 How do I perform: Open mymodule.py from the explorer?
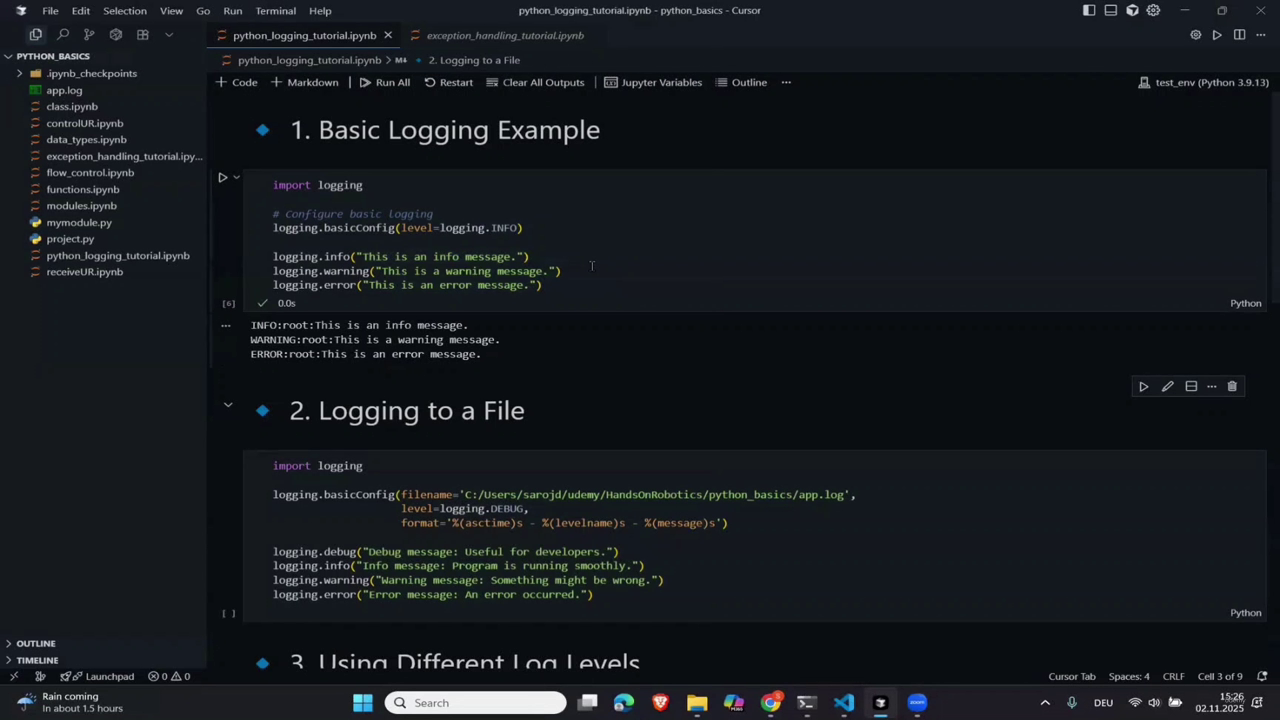[79, 223]
